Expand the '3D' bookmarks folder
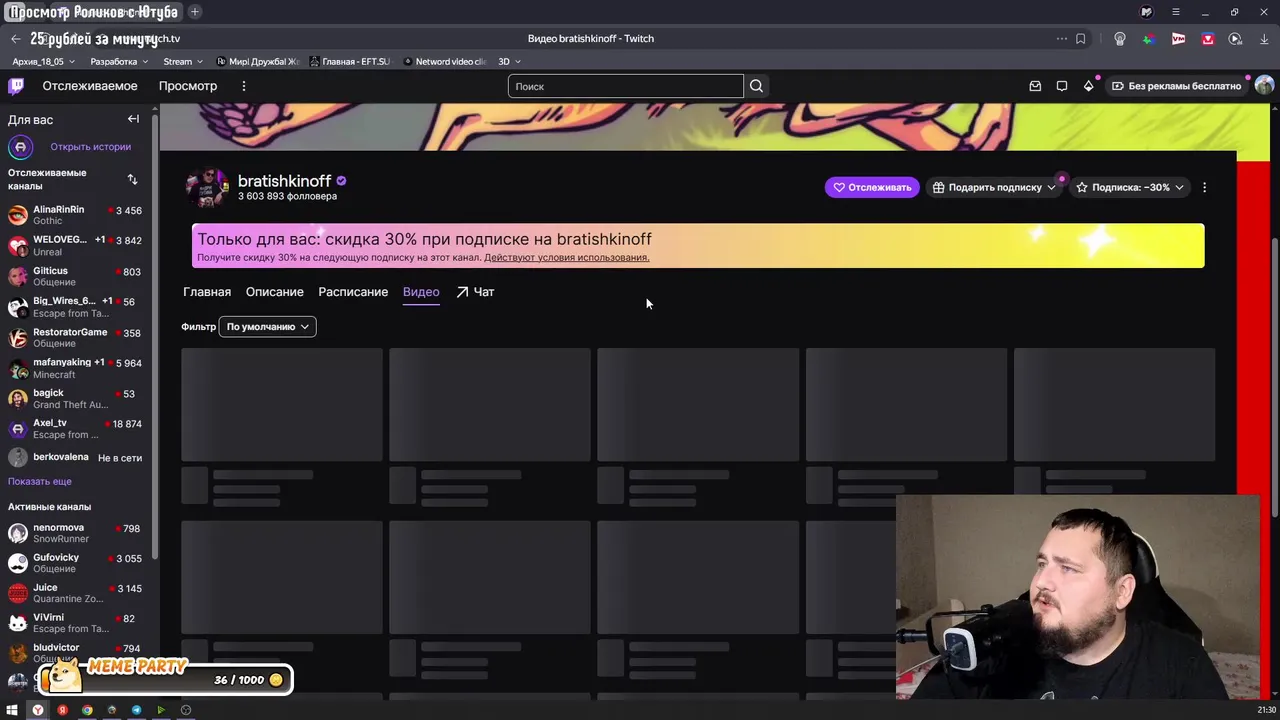The width and height of the screenshot is (1280, 720). tap(509, 62)
